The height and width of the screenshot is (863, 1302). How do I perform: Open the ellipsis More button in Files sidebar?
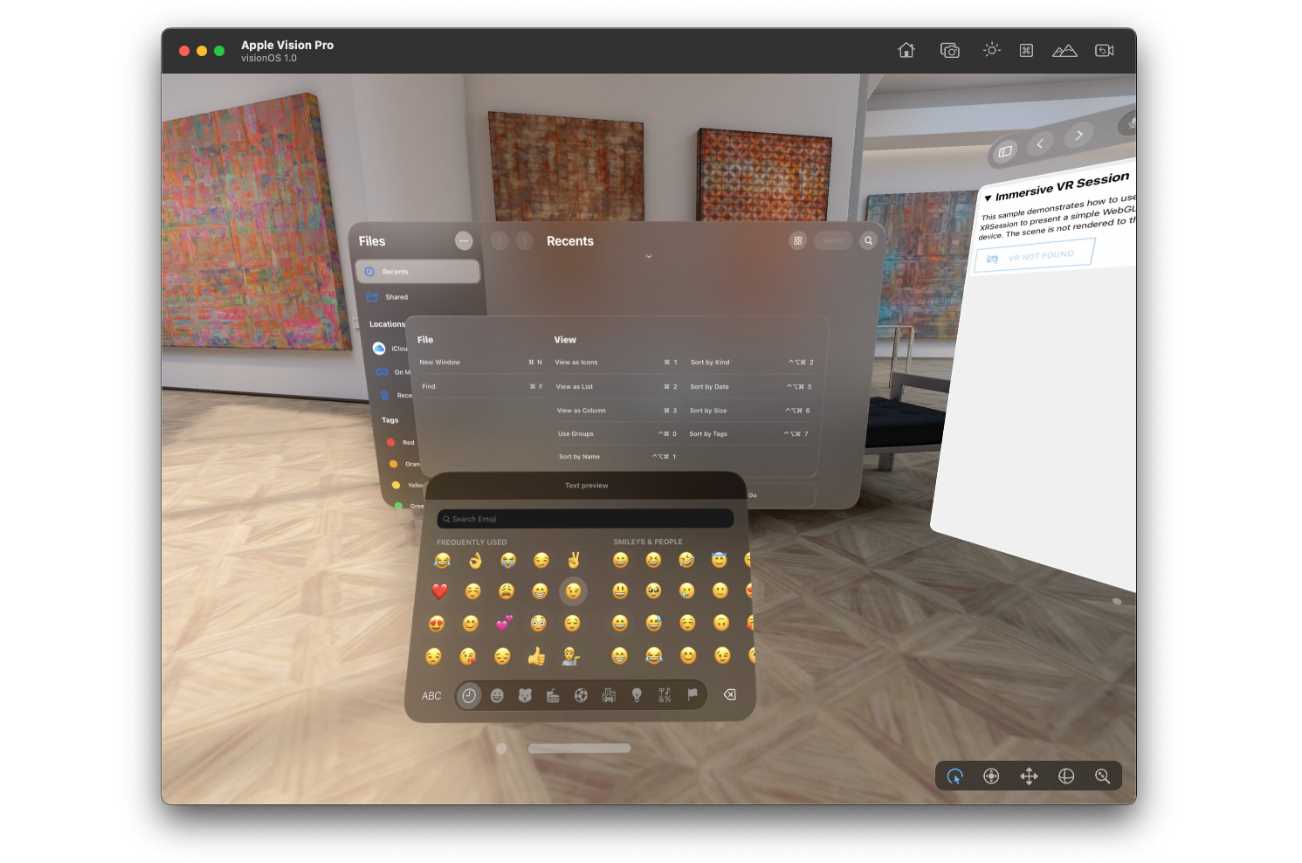463,240
